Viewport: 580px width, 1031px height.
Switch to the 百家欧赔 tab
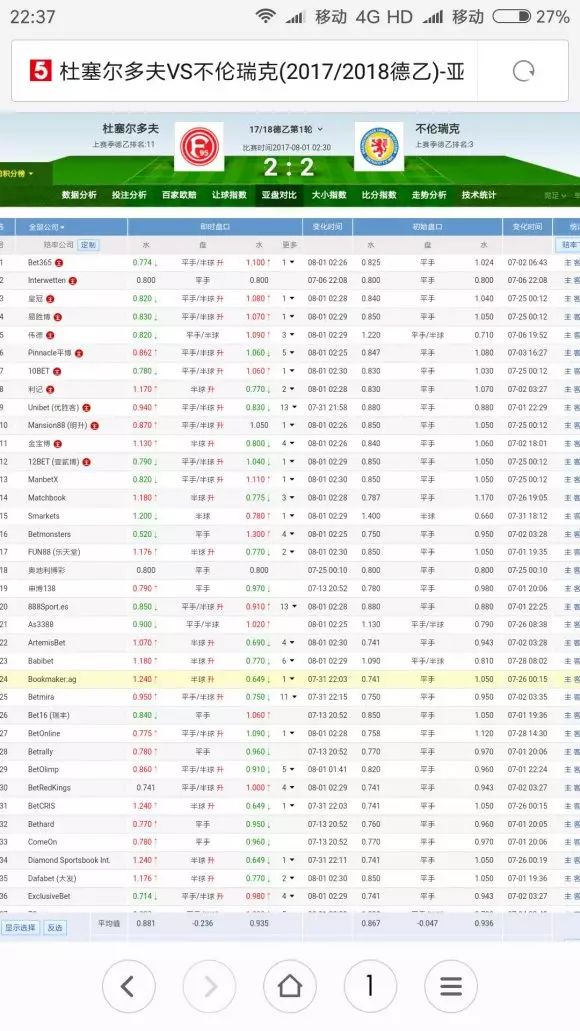point(179,195)
